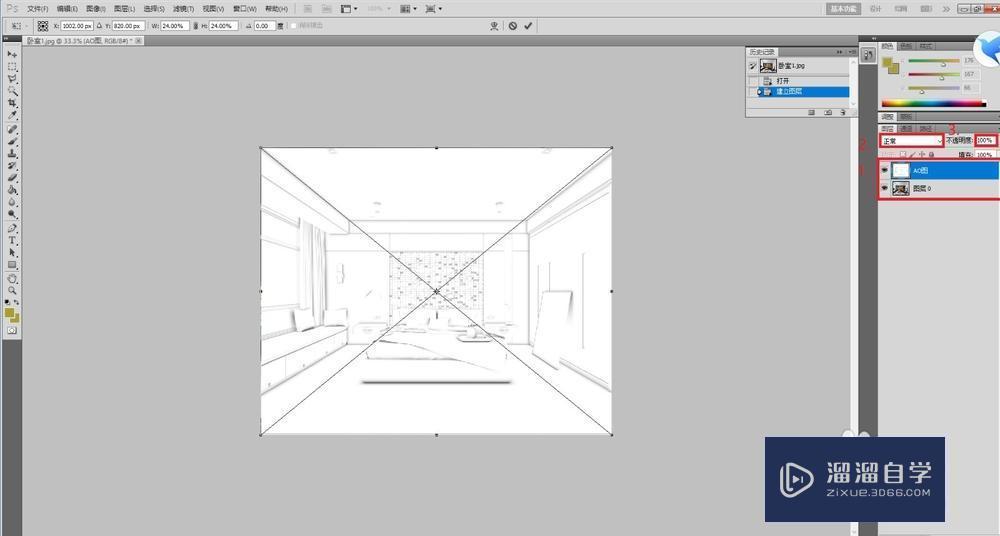This screenshot has width=1000, height=536.
Task: Toggle relative positioning triangle icon
Action: coord(99,26)
